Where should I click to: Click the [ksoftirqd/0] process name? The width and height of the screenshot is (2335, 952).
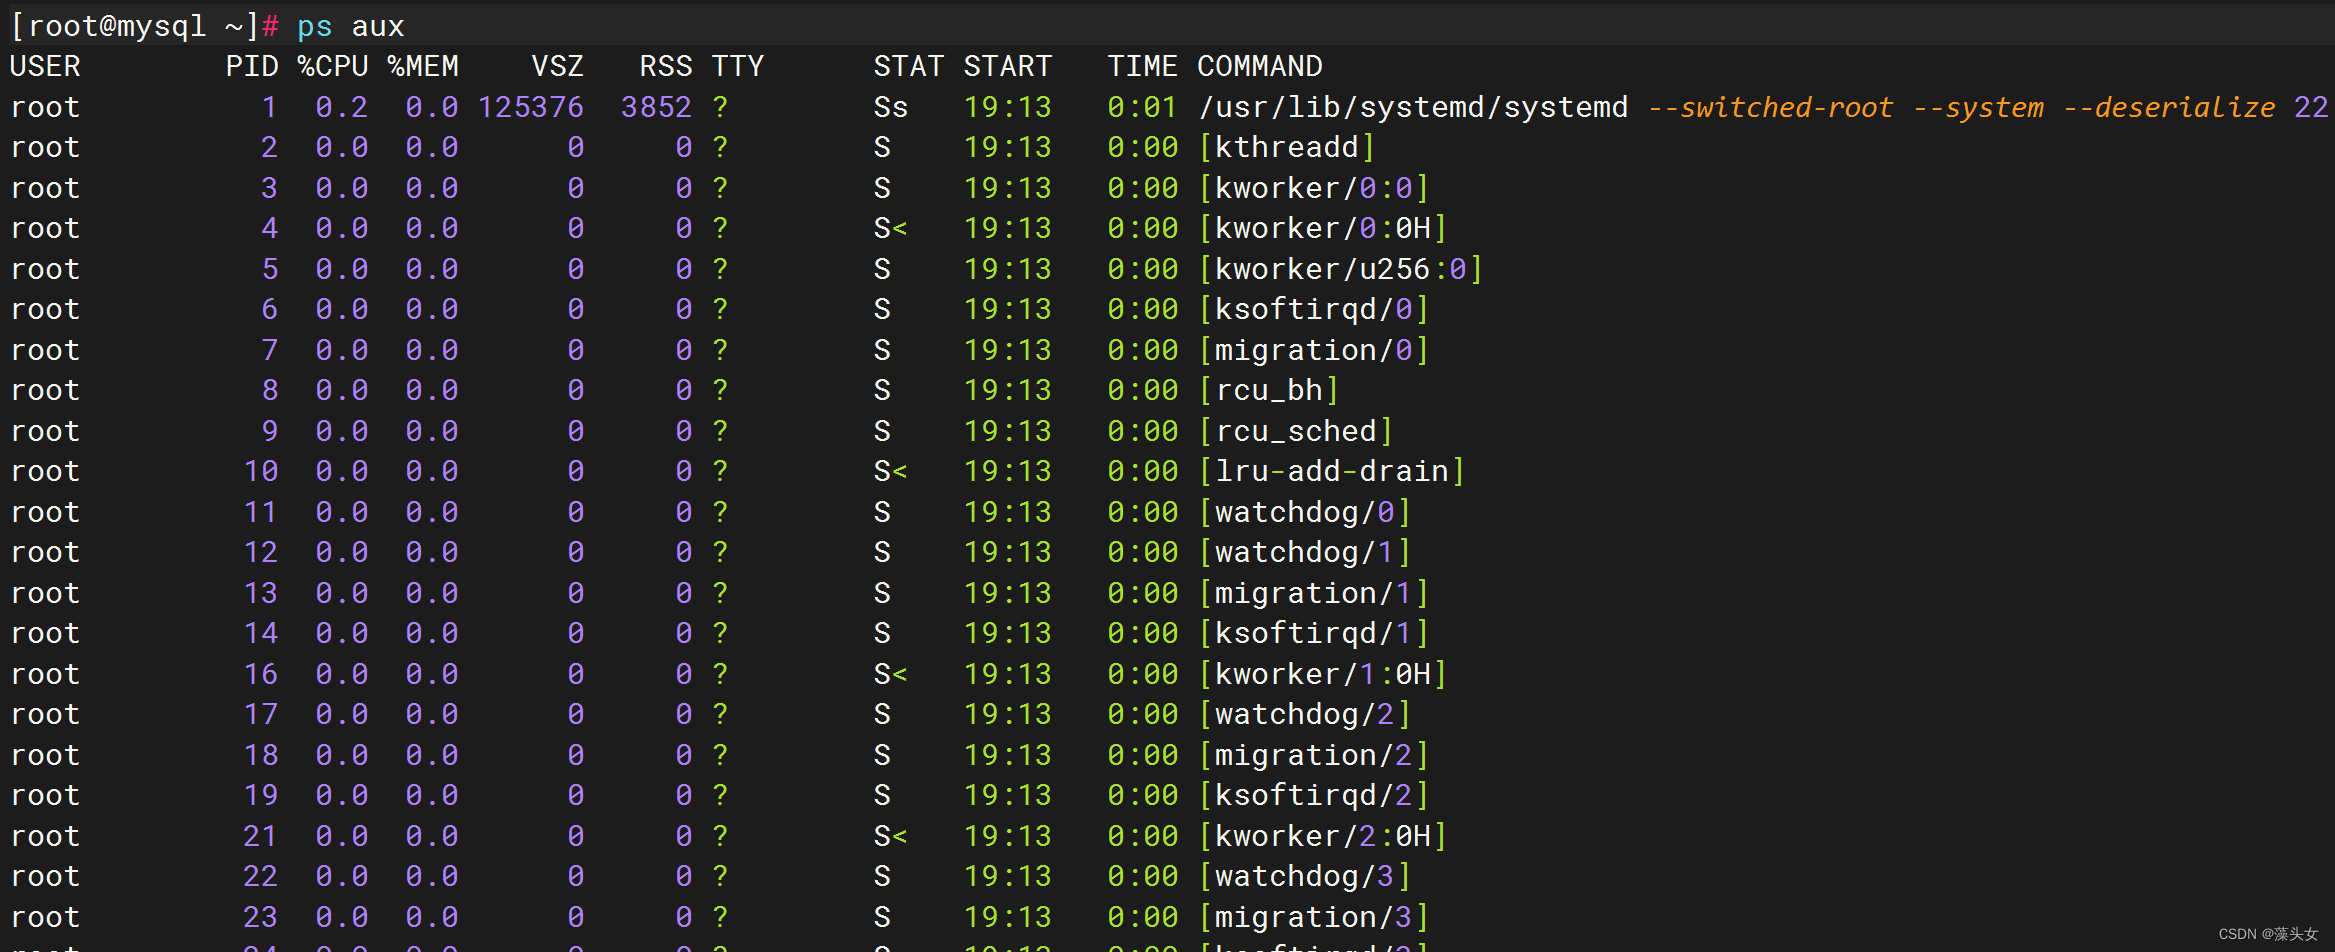(x=1315, y=310)
